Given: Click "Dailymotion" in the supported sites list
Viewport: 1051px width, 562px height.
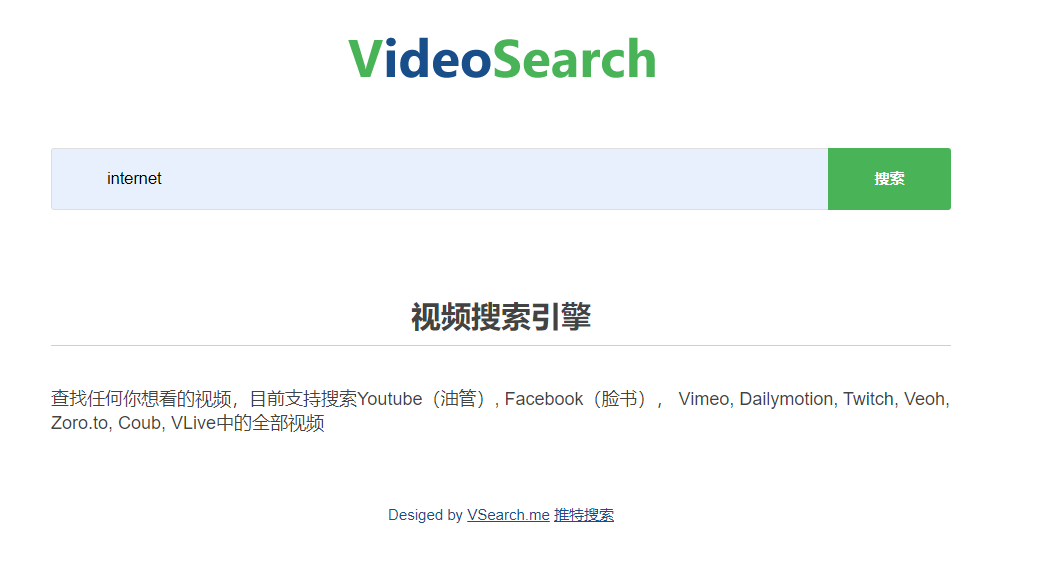Looking at the screenshot, I should 786,399.
